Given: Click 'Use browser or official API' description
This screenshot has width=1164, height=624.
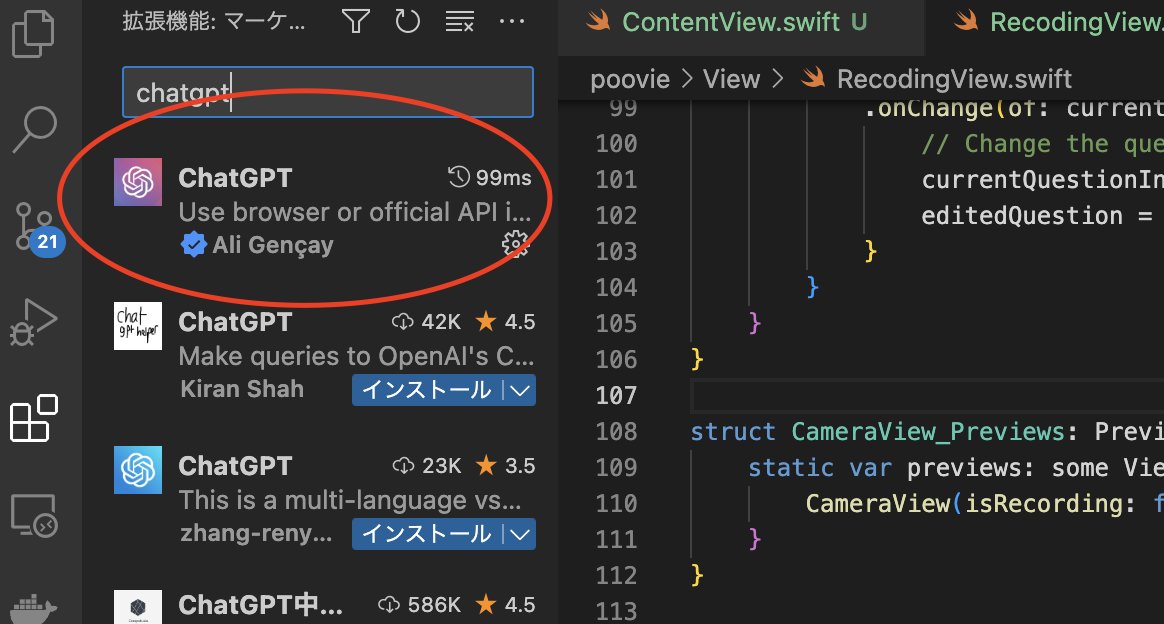Looking at the screenshot, I should (x=355, y=212).
